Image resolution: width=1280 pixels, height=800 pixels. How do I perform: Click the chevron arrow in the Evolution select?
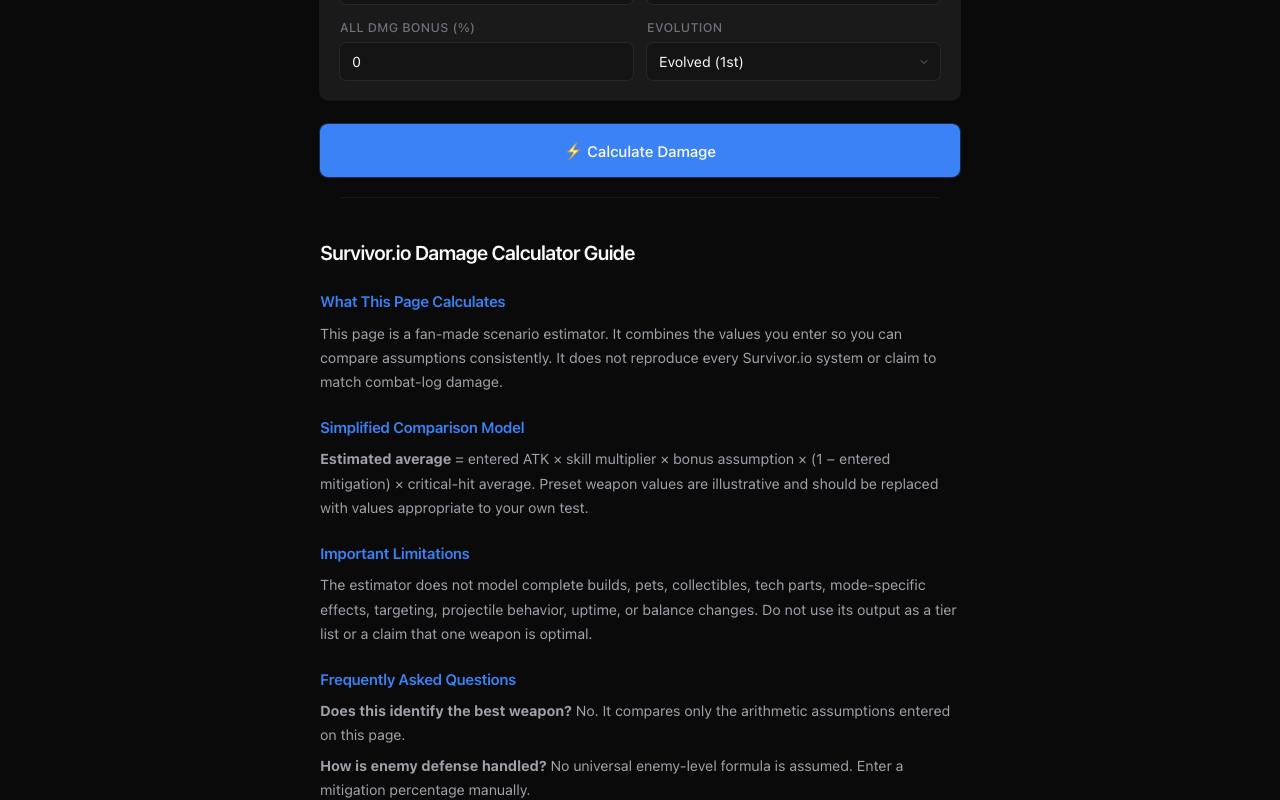pos(923,62)
